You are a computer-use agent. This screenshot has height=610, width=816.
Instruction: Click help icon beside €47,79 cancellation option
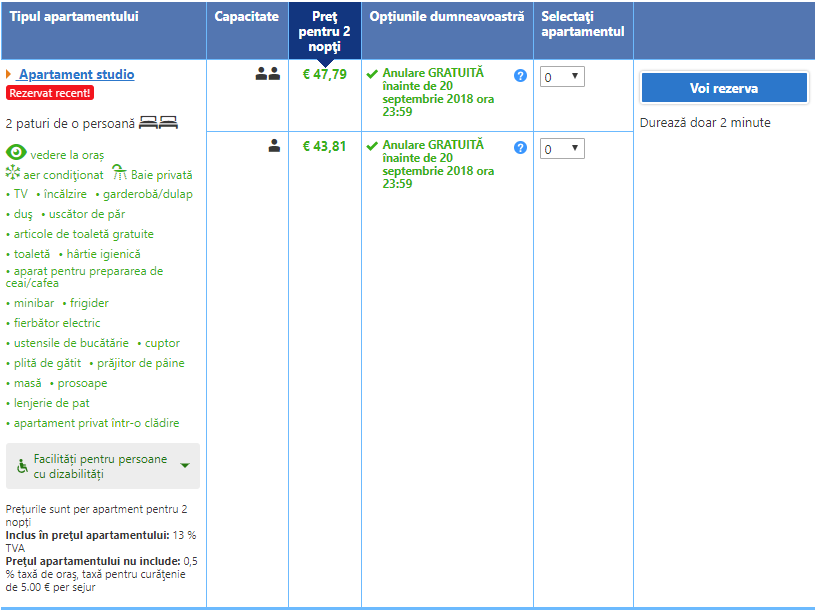tap(520, 76)
